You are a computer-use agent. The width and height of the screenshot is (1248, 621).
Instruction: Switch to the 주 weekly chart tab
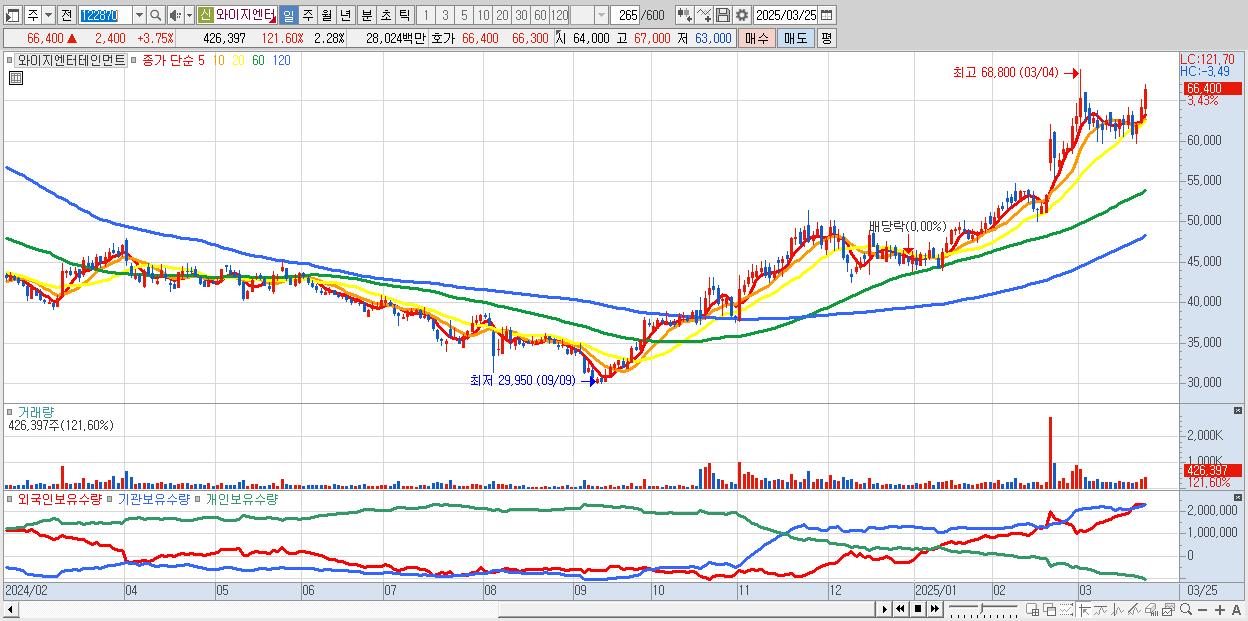pyautogui.click(x=307, y=15)
